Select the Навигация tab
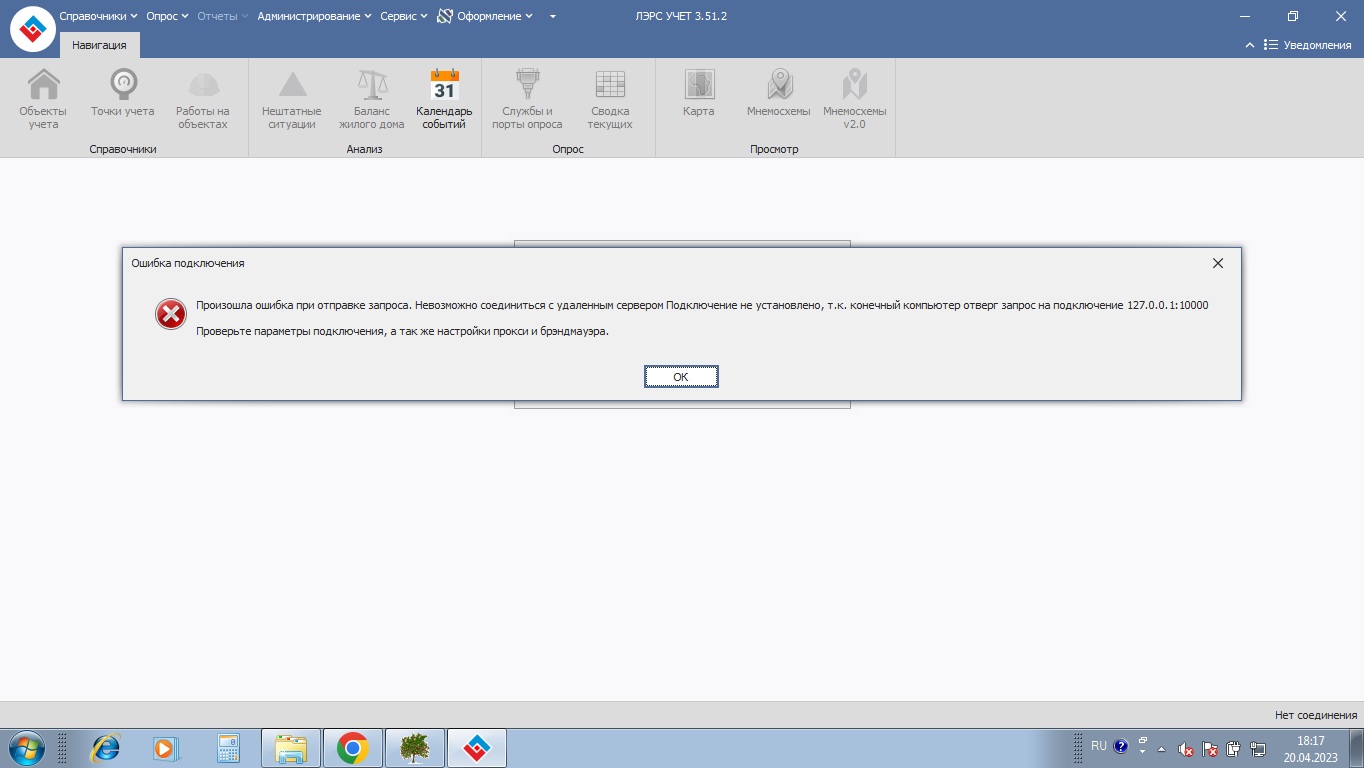This screenshot has width=1364, height=768. tap(99, 45)
